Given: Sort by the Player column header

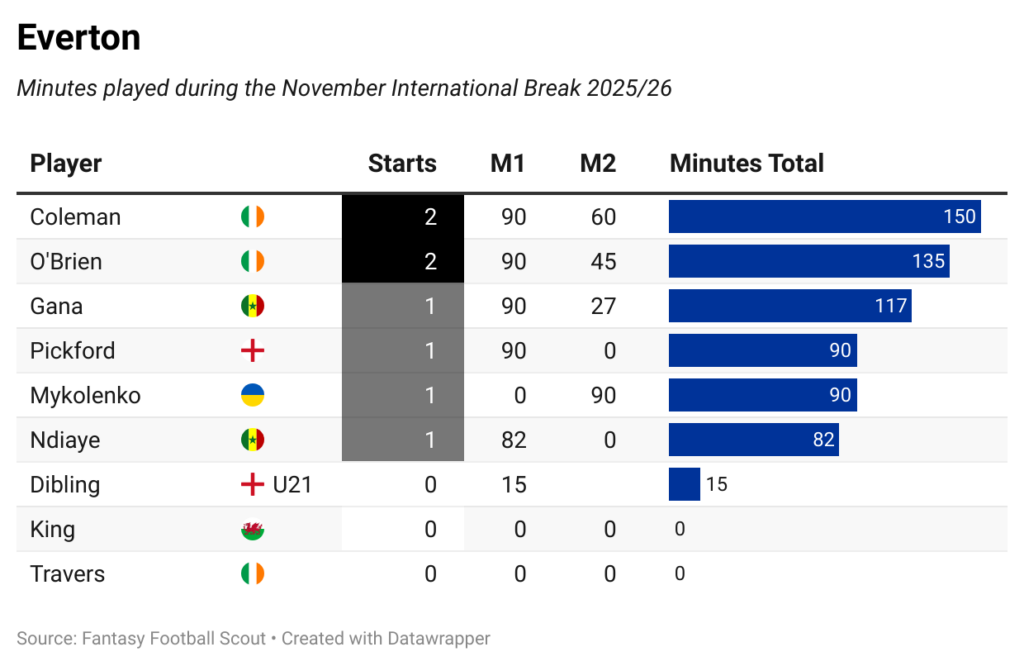Looking at the screenshot, I should tap(66, 164).
